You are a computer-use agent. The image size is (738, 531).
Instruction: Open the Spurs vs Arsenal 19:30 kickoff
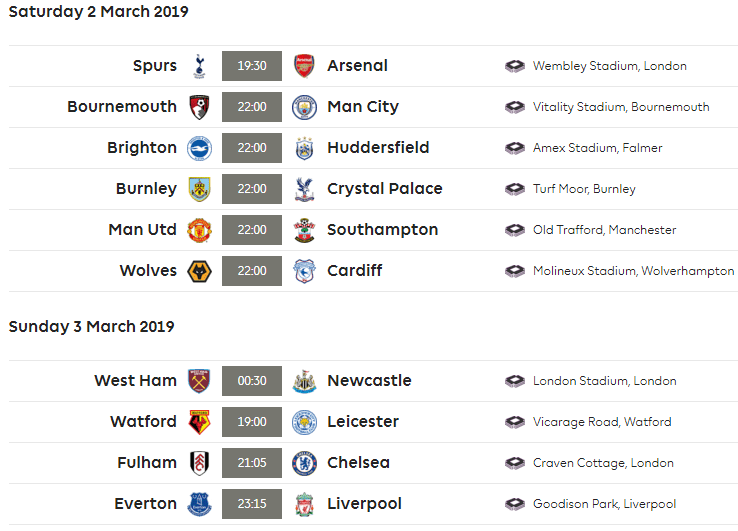pyautogui.click(x=251, y=66)
